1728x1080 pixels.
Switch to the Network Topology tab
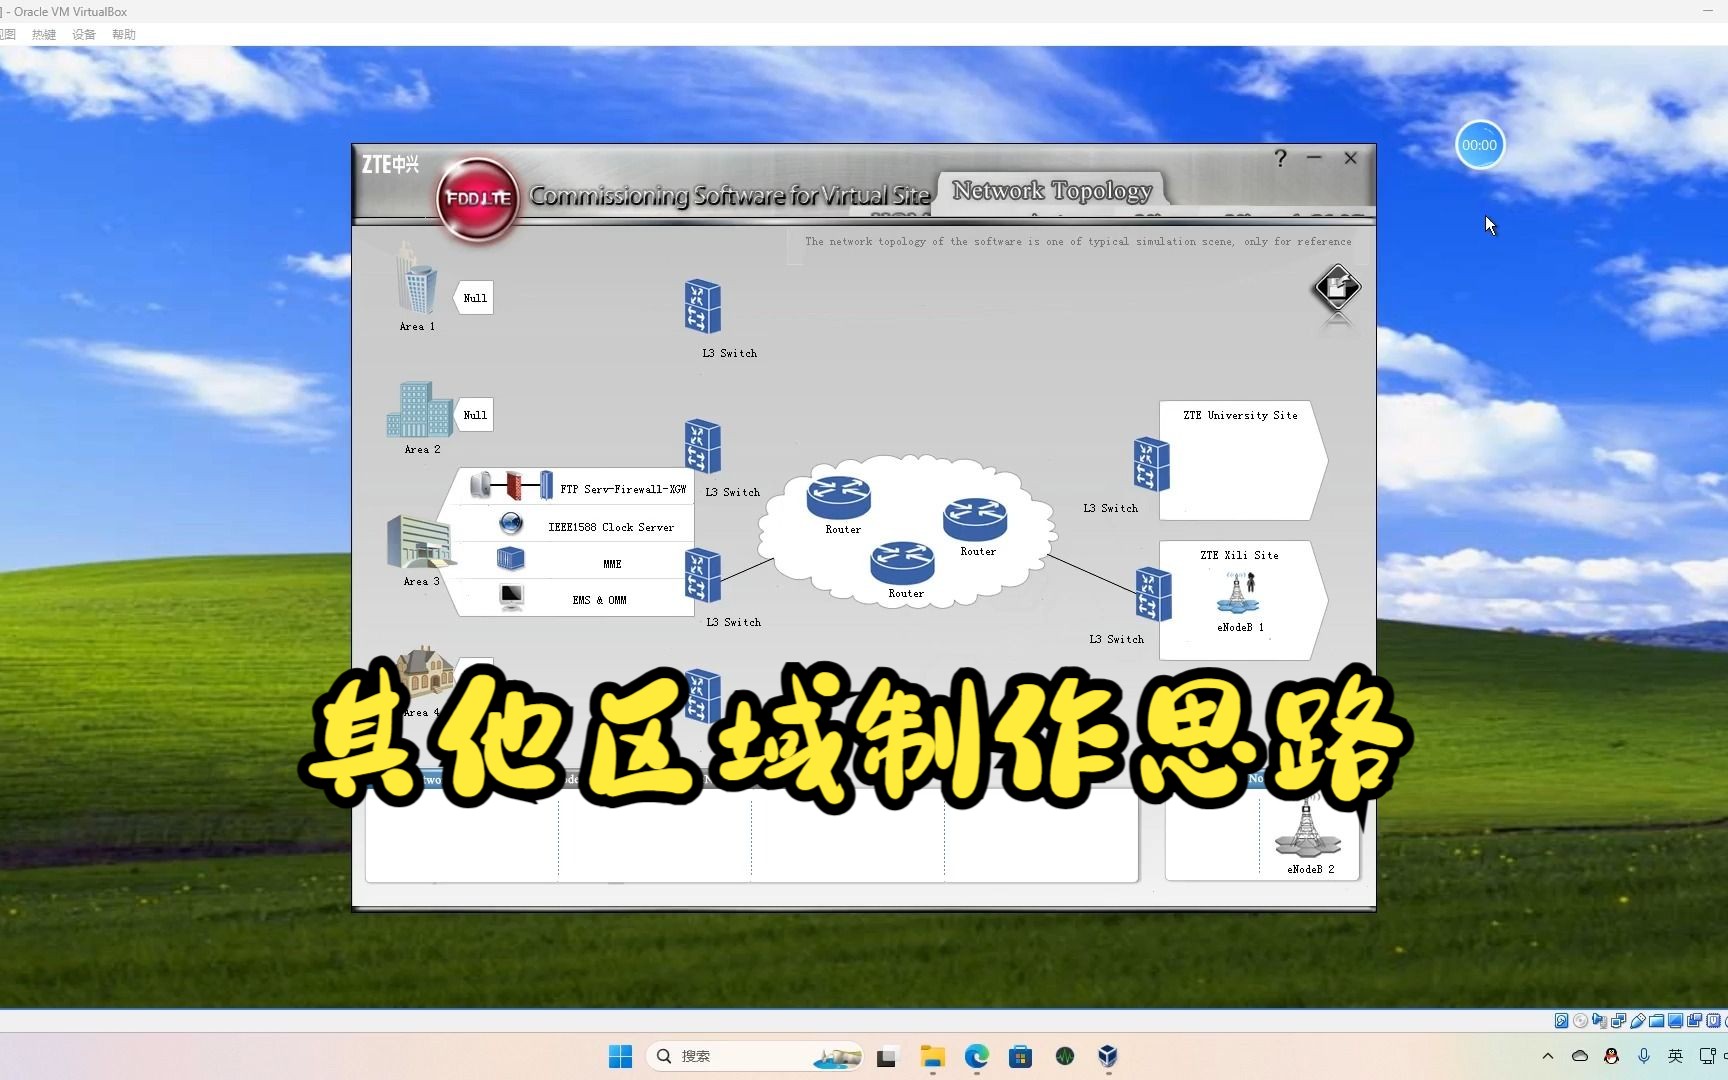(1051, 191)
